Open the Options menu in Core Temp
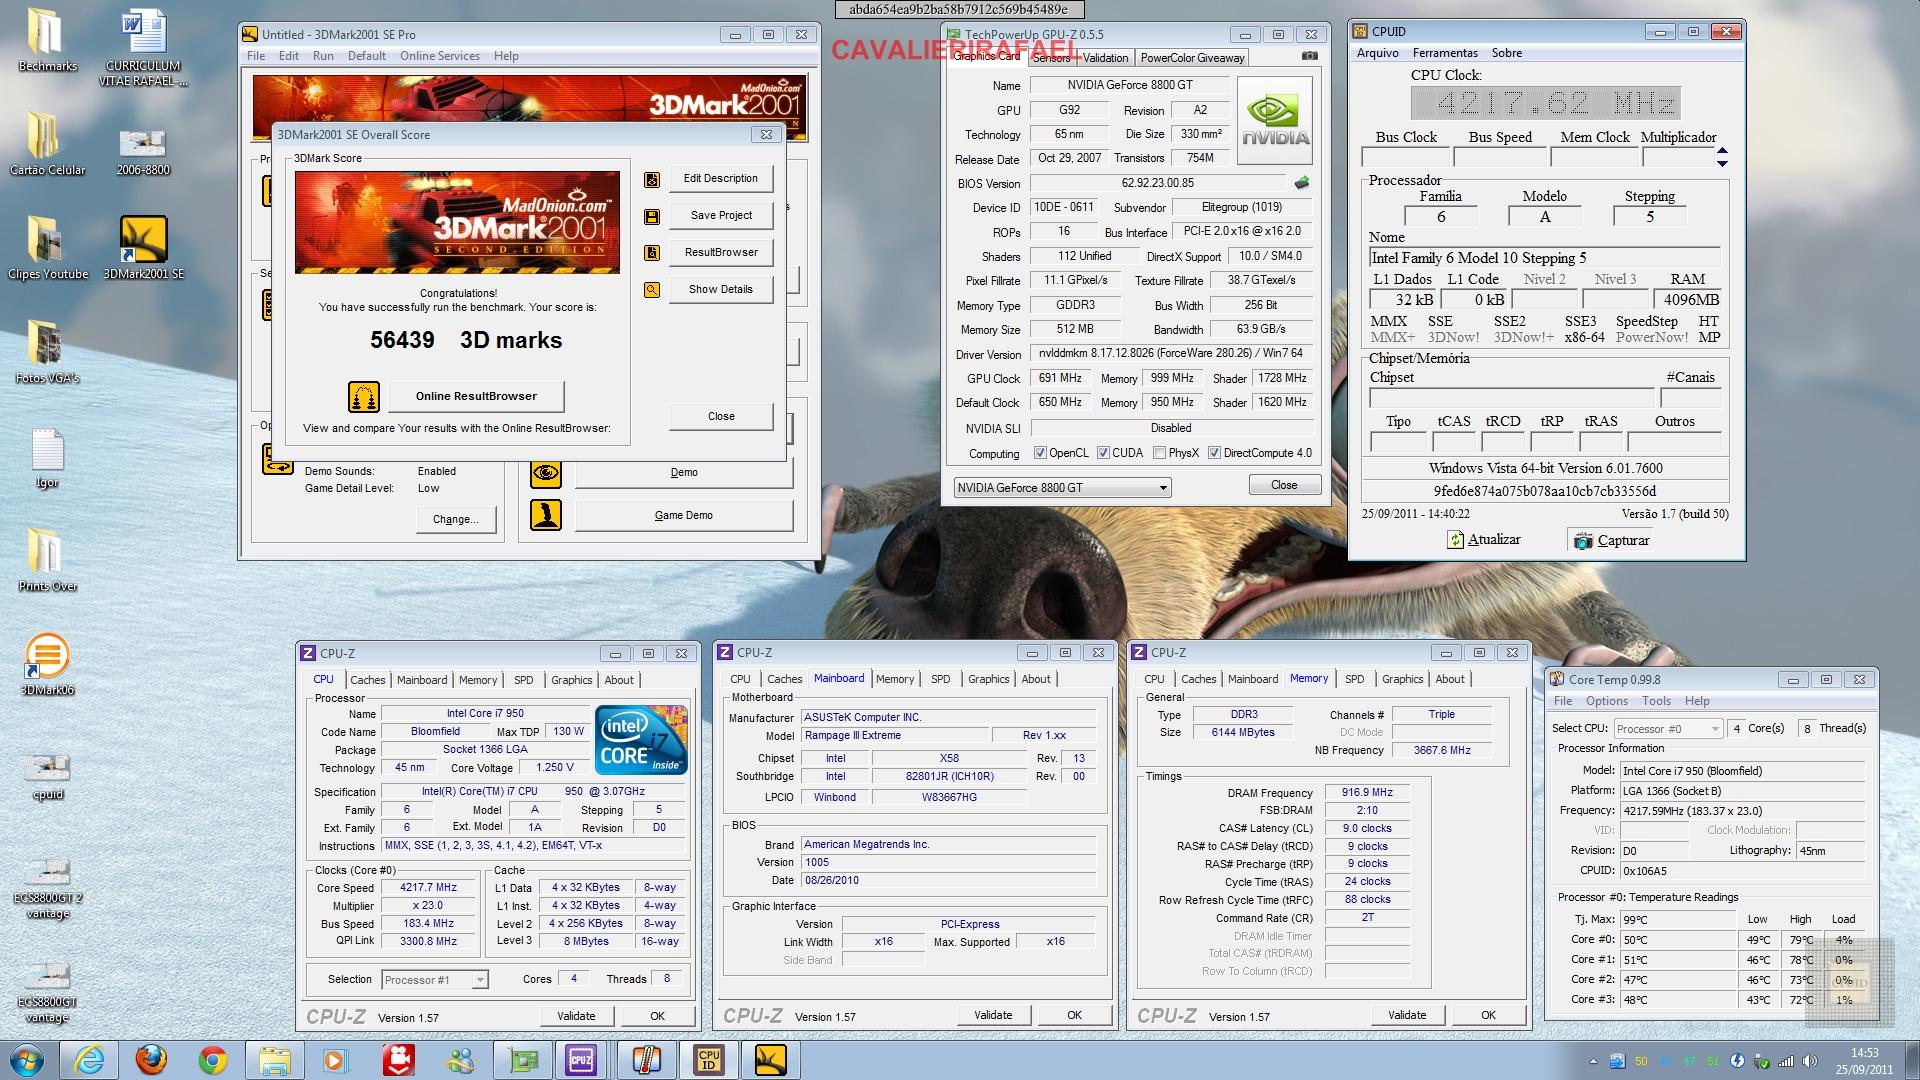The height and width of the screenshot is (1080, 1920). click(x=1606, y=701)
